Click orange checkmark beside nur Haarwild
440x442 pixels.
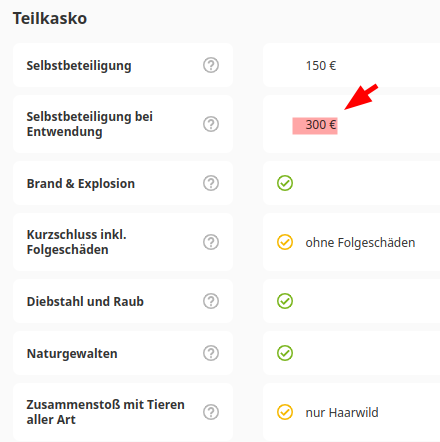pos(285,412)
